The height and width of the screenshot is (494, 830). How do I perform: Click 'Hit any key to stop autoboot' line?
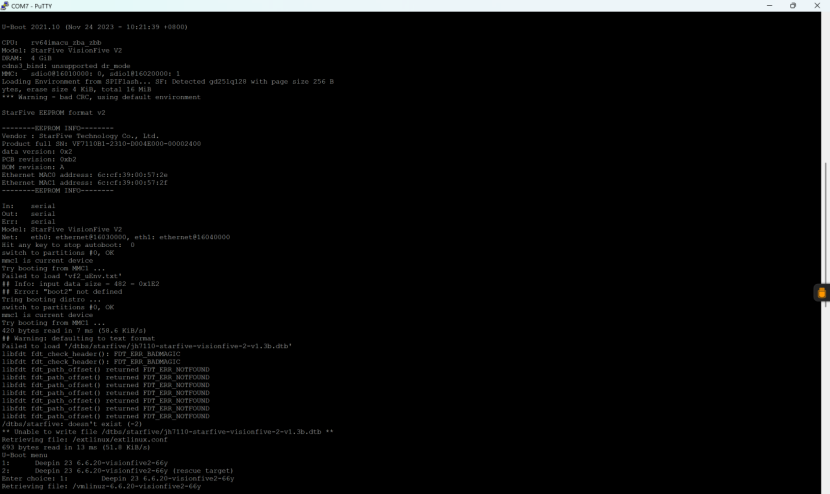coord(68,244)
